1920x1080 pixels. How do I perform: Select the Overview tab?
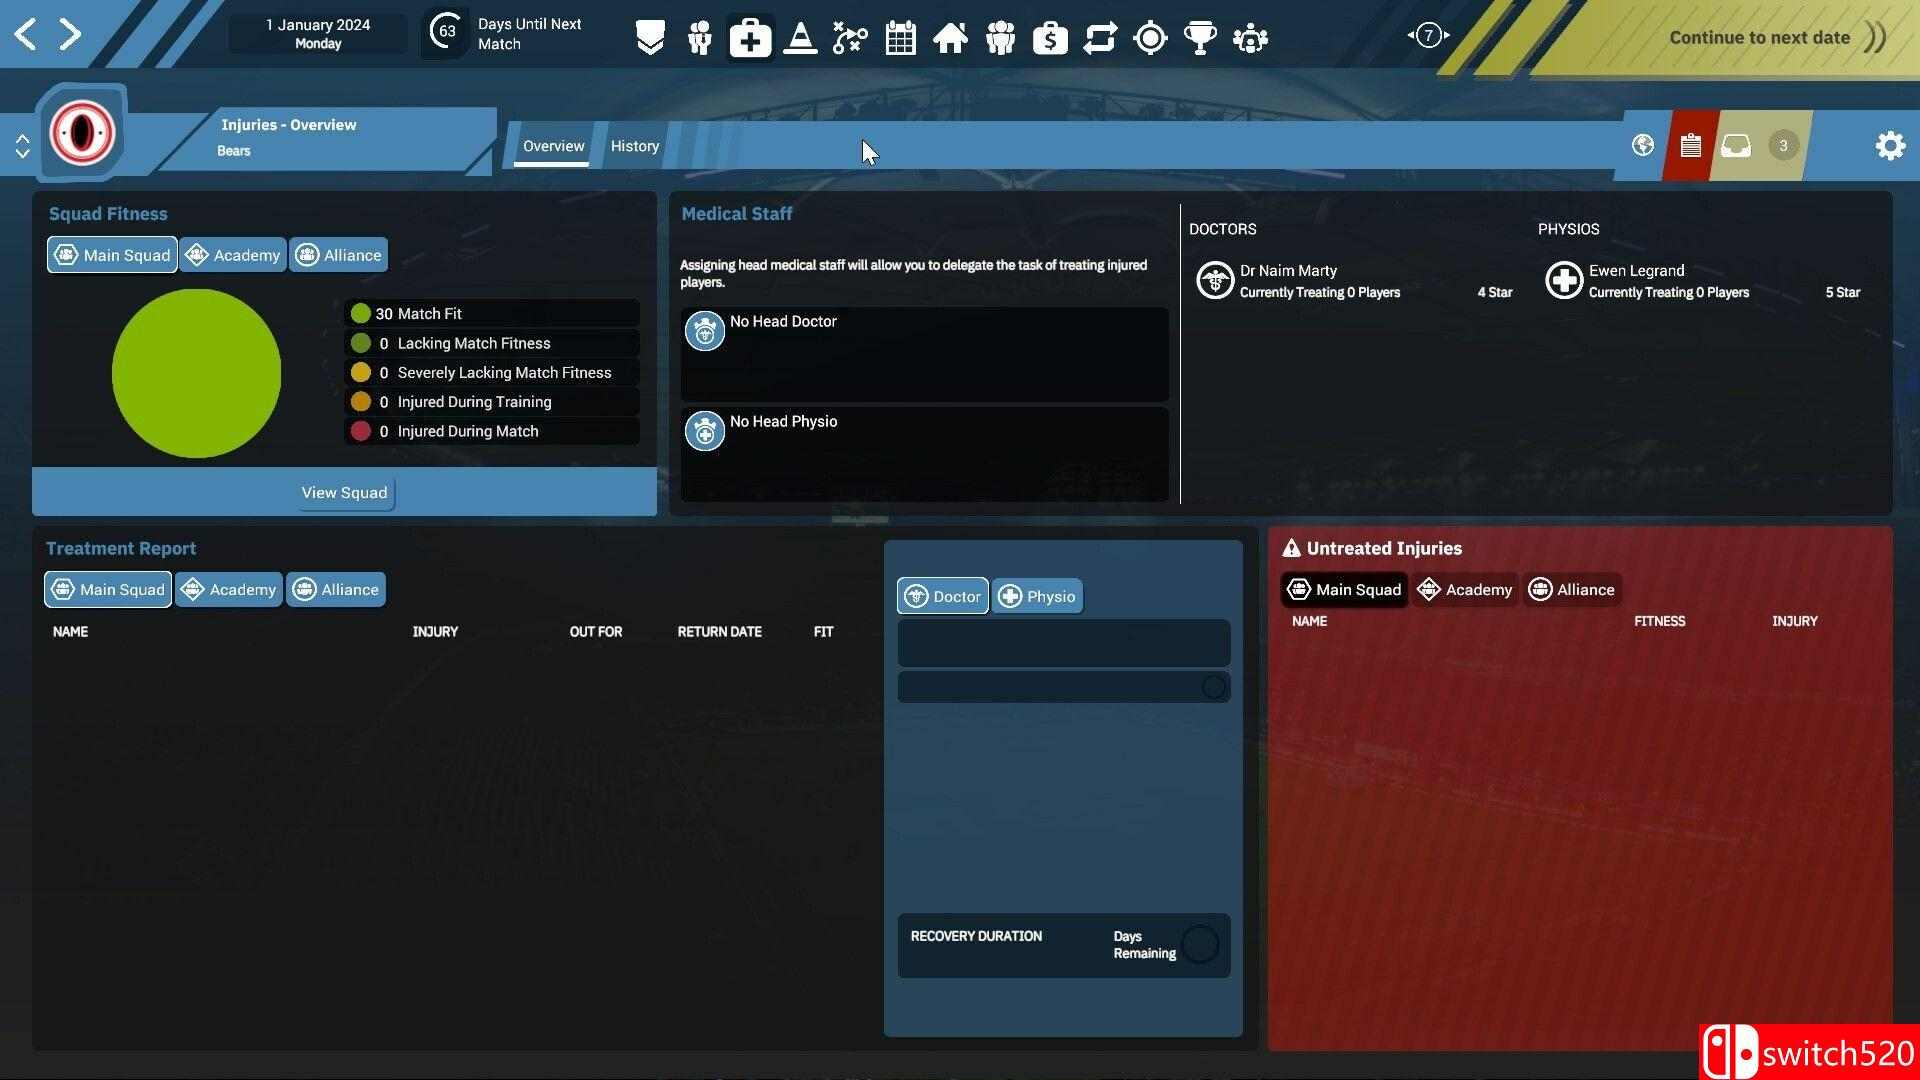tap(553, 146)
